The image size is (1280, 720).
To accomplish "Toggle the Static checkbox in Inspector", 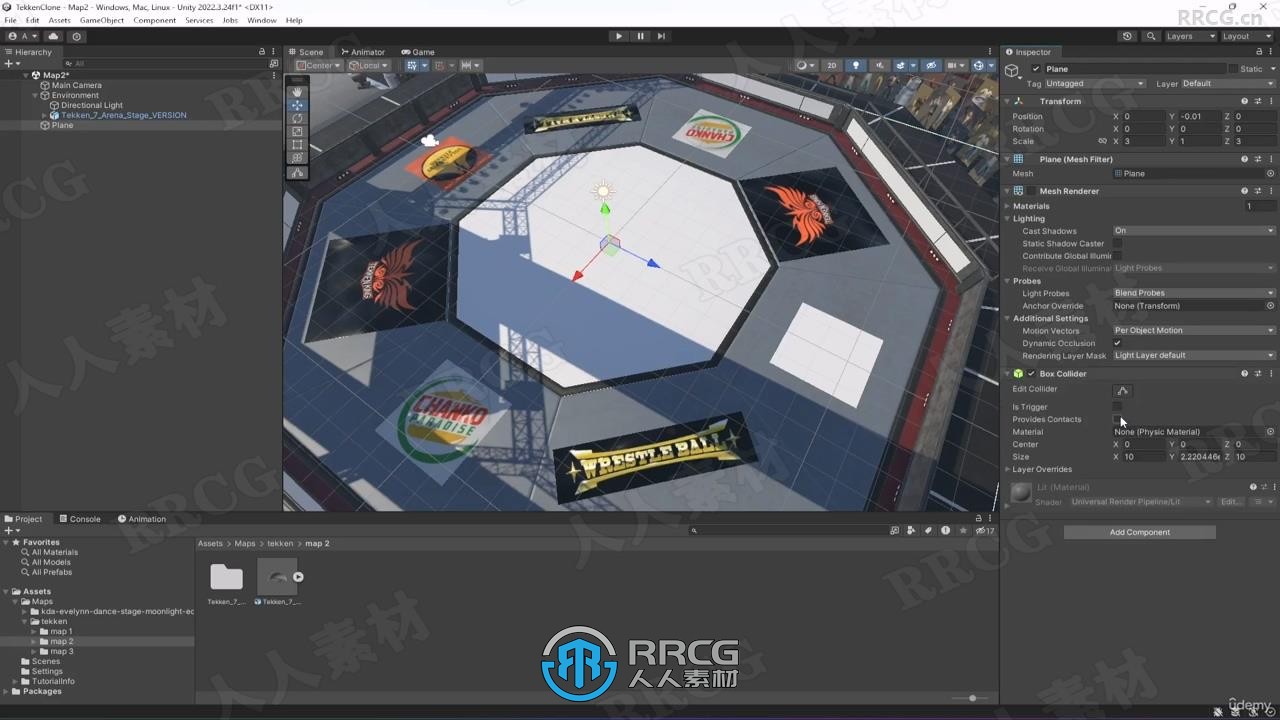I will point(1231,69).
